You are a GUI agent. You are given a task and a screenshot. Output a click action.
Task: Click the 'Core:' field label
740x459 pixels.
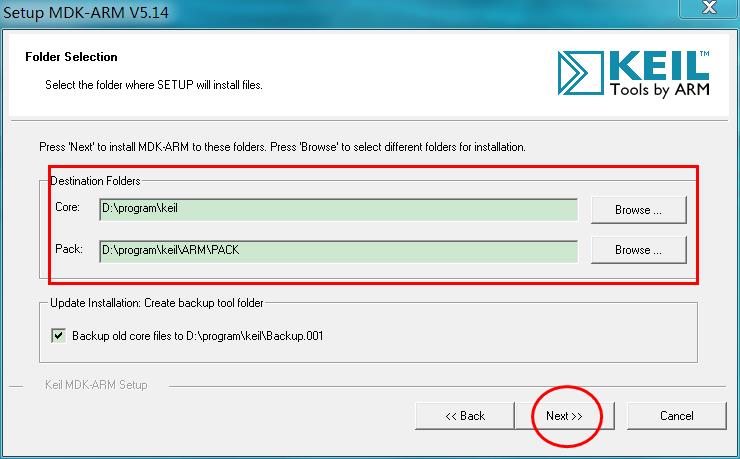pyautogui.click(x=67, y=207)
